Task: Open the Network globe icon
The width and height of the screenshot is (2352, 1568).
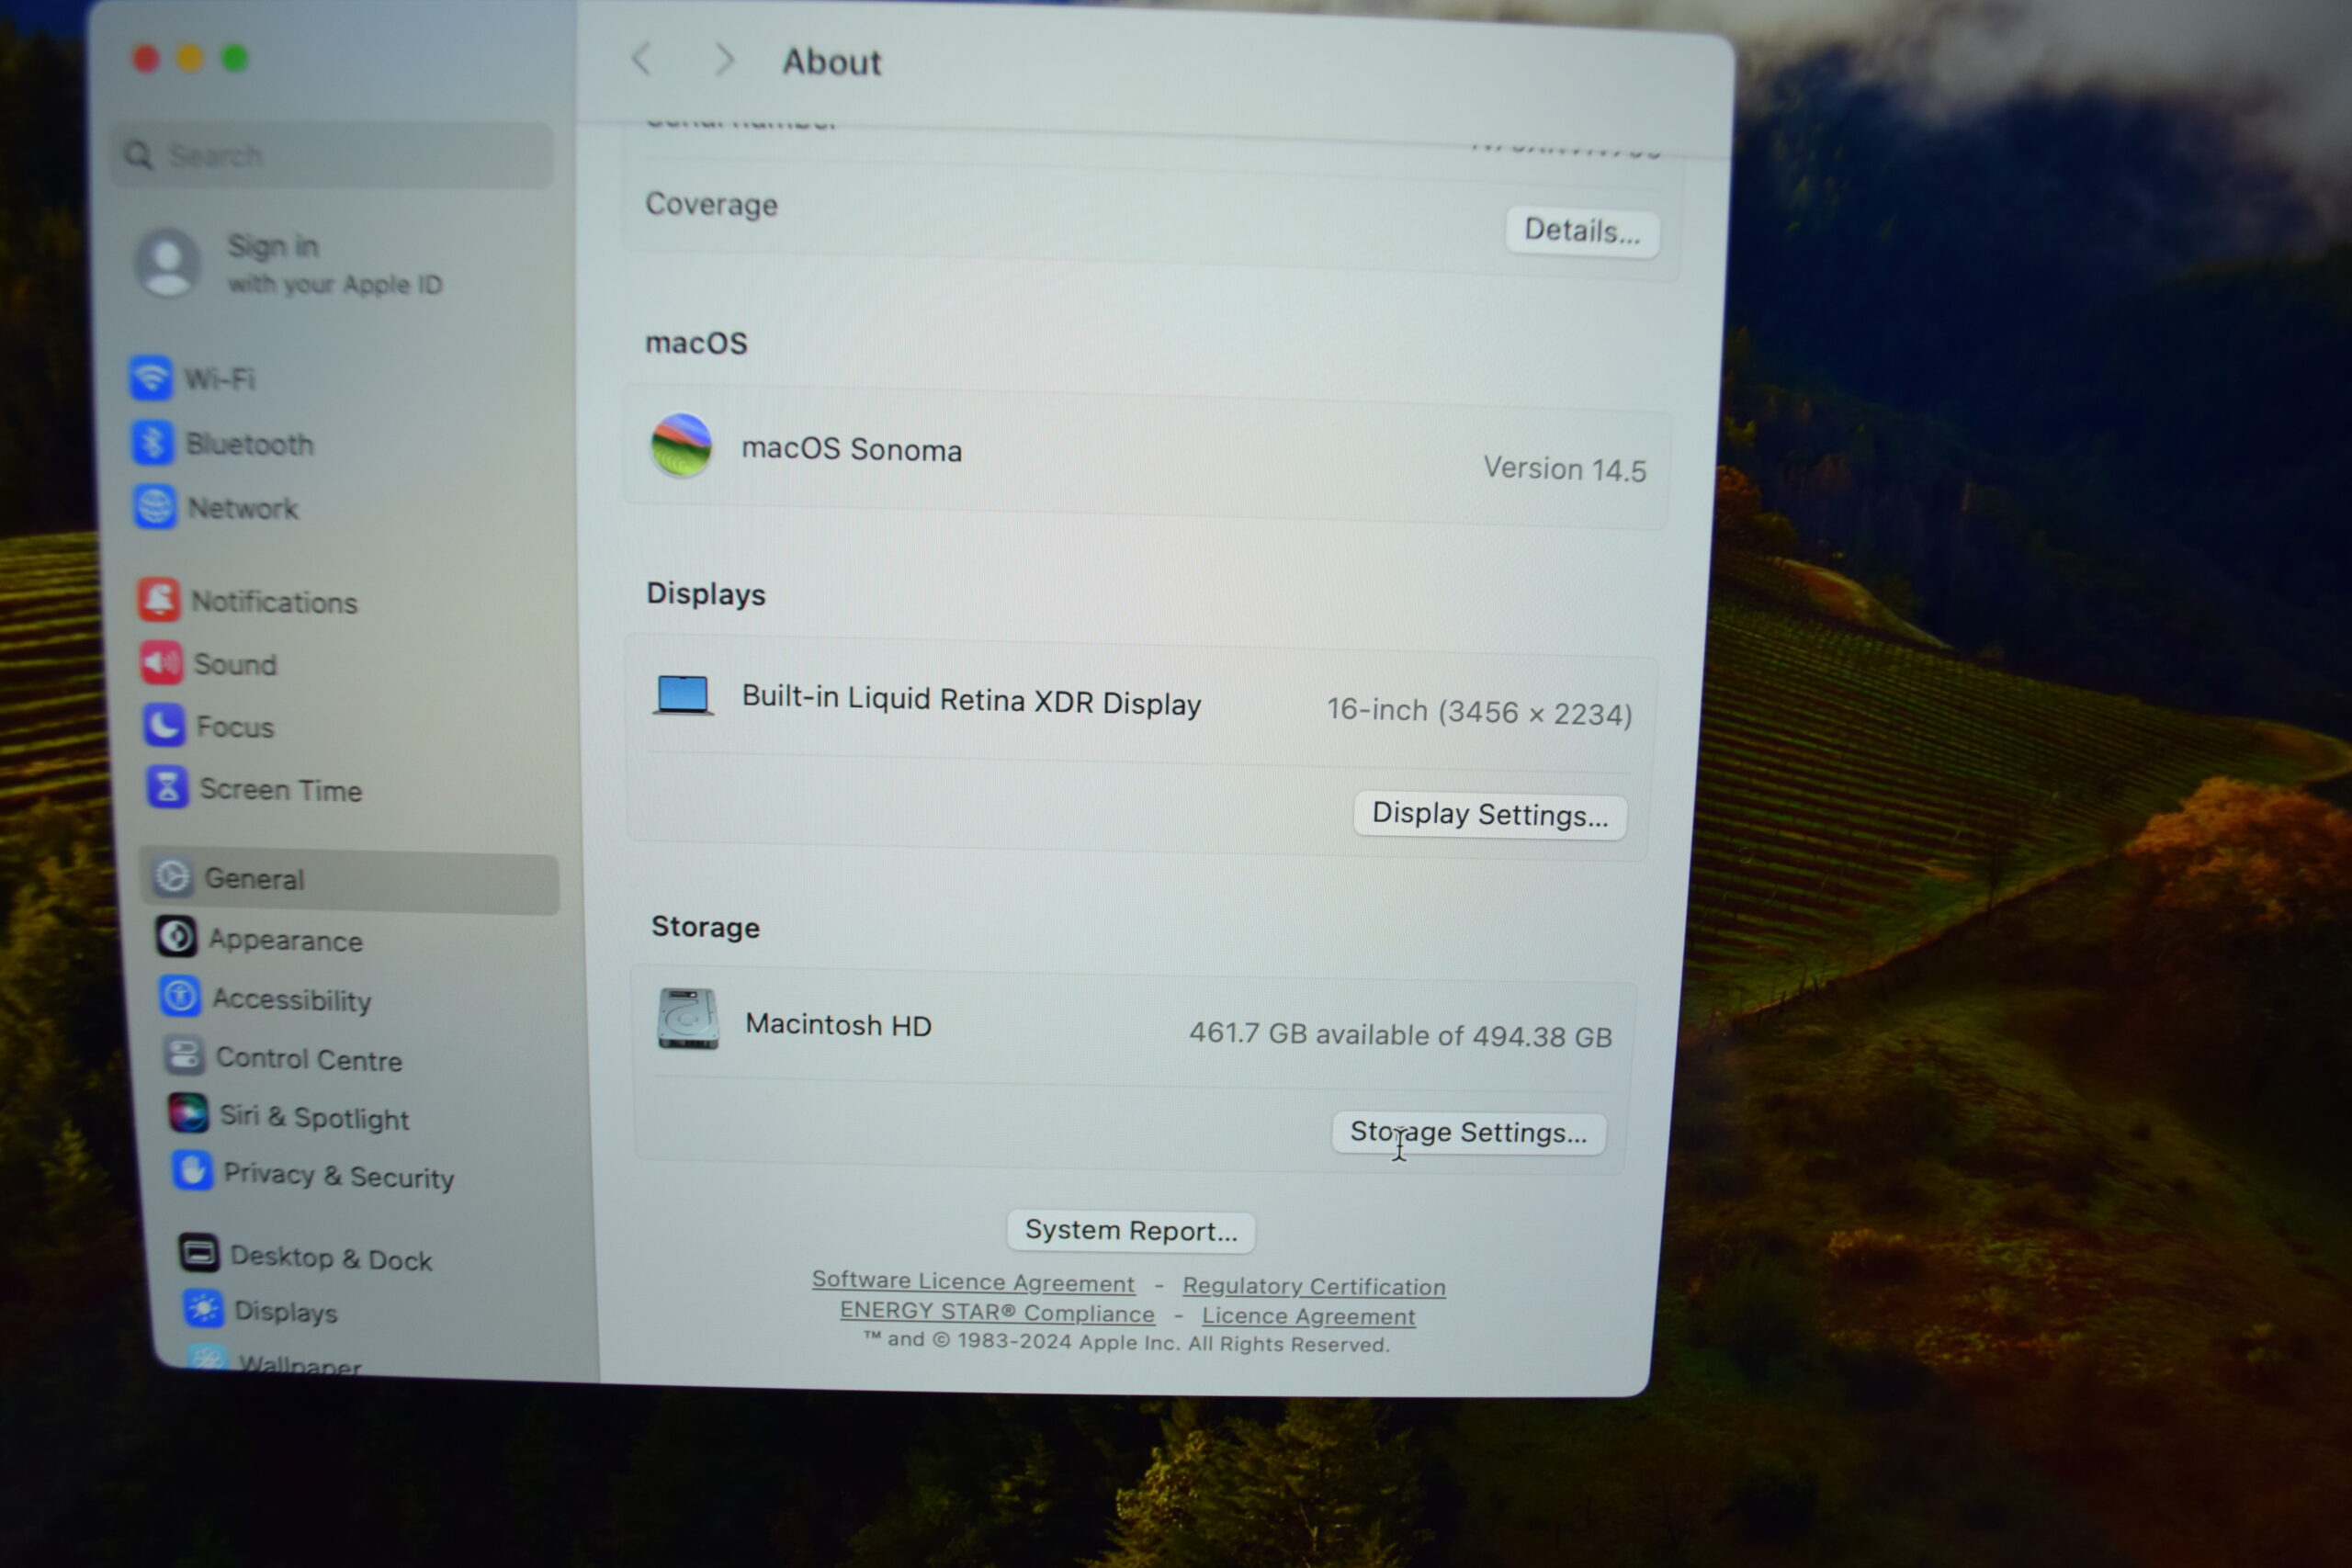Action: (156, 507)
